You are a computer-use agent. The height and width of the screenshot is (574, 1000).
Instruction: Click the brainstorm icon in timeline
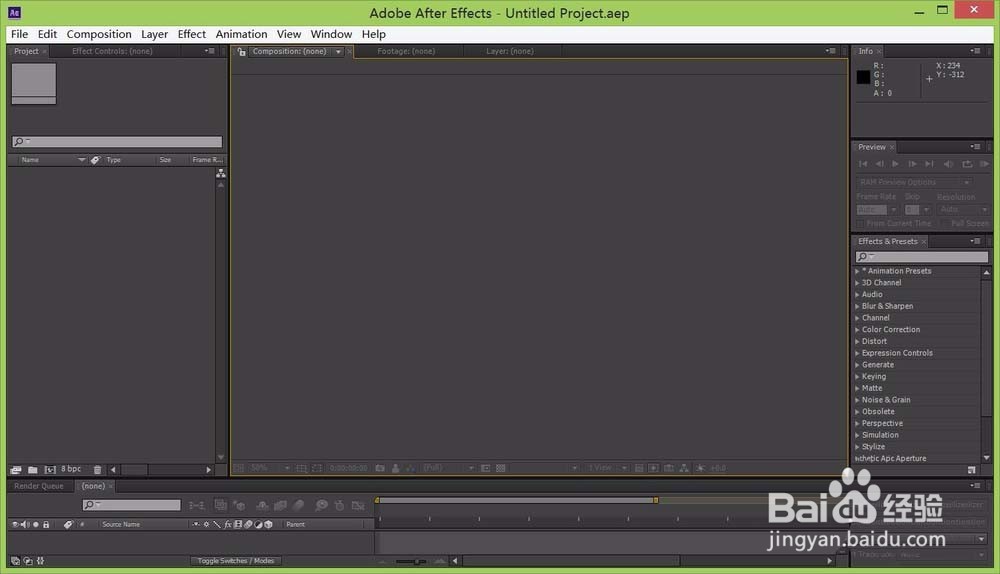pos(321,505)
